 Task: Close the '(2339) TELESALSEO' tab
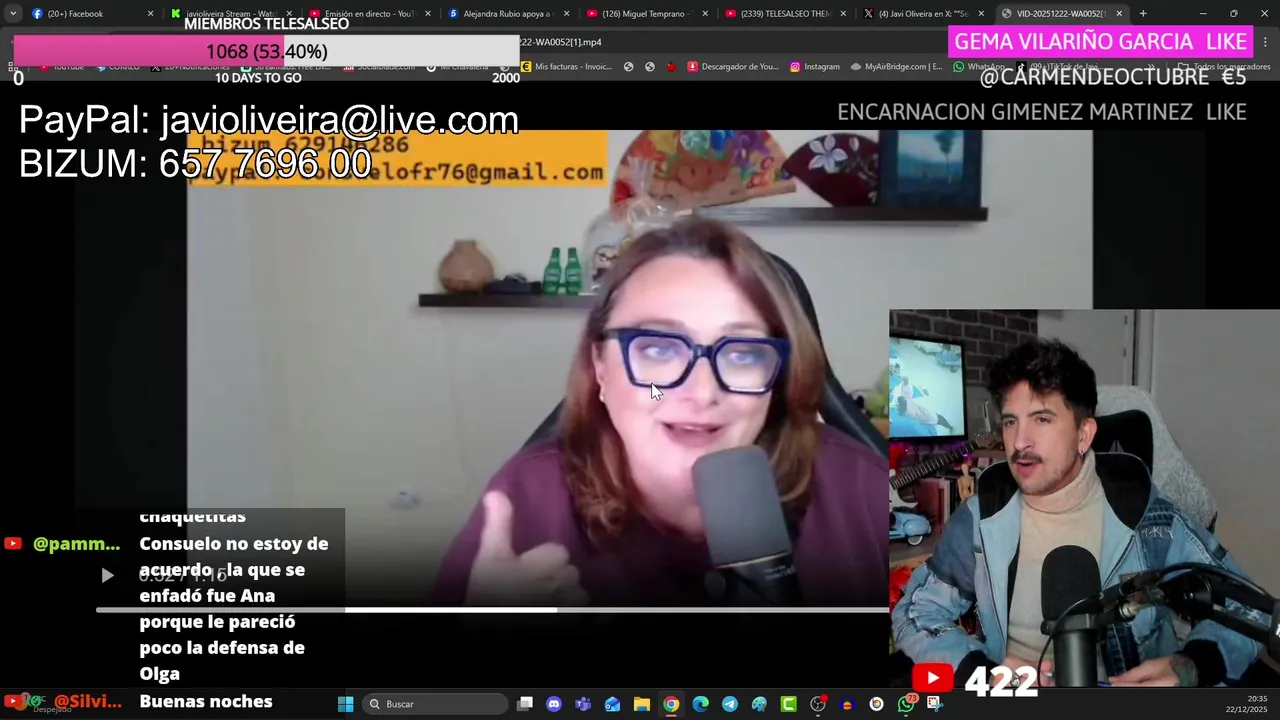(x=843, y=14)
